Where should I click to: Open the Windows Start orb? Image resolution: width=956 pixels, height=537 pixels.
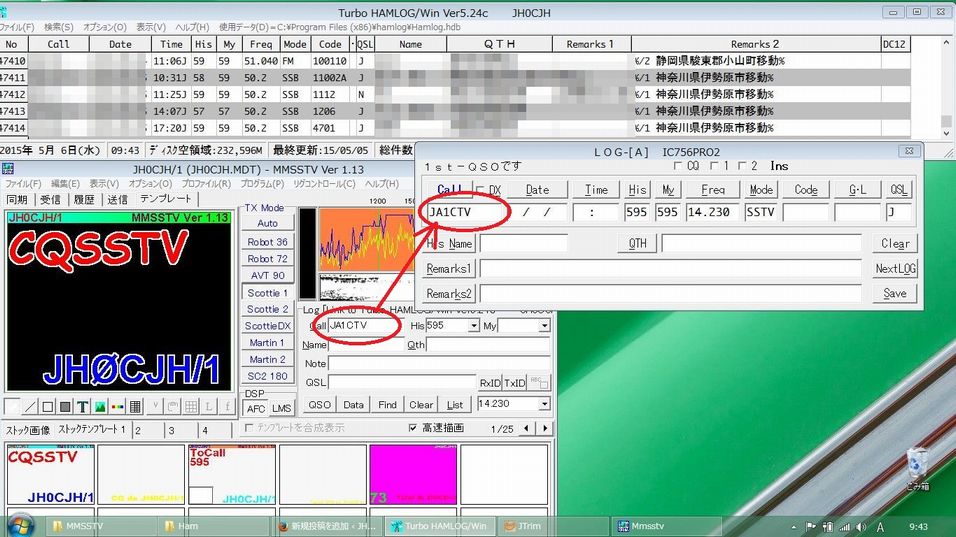(x=21, y=525)
